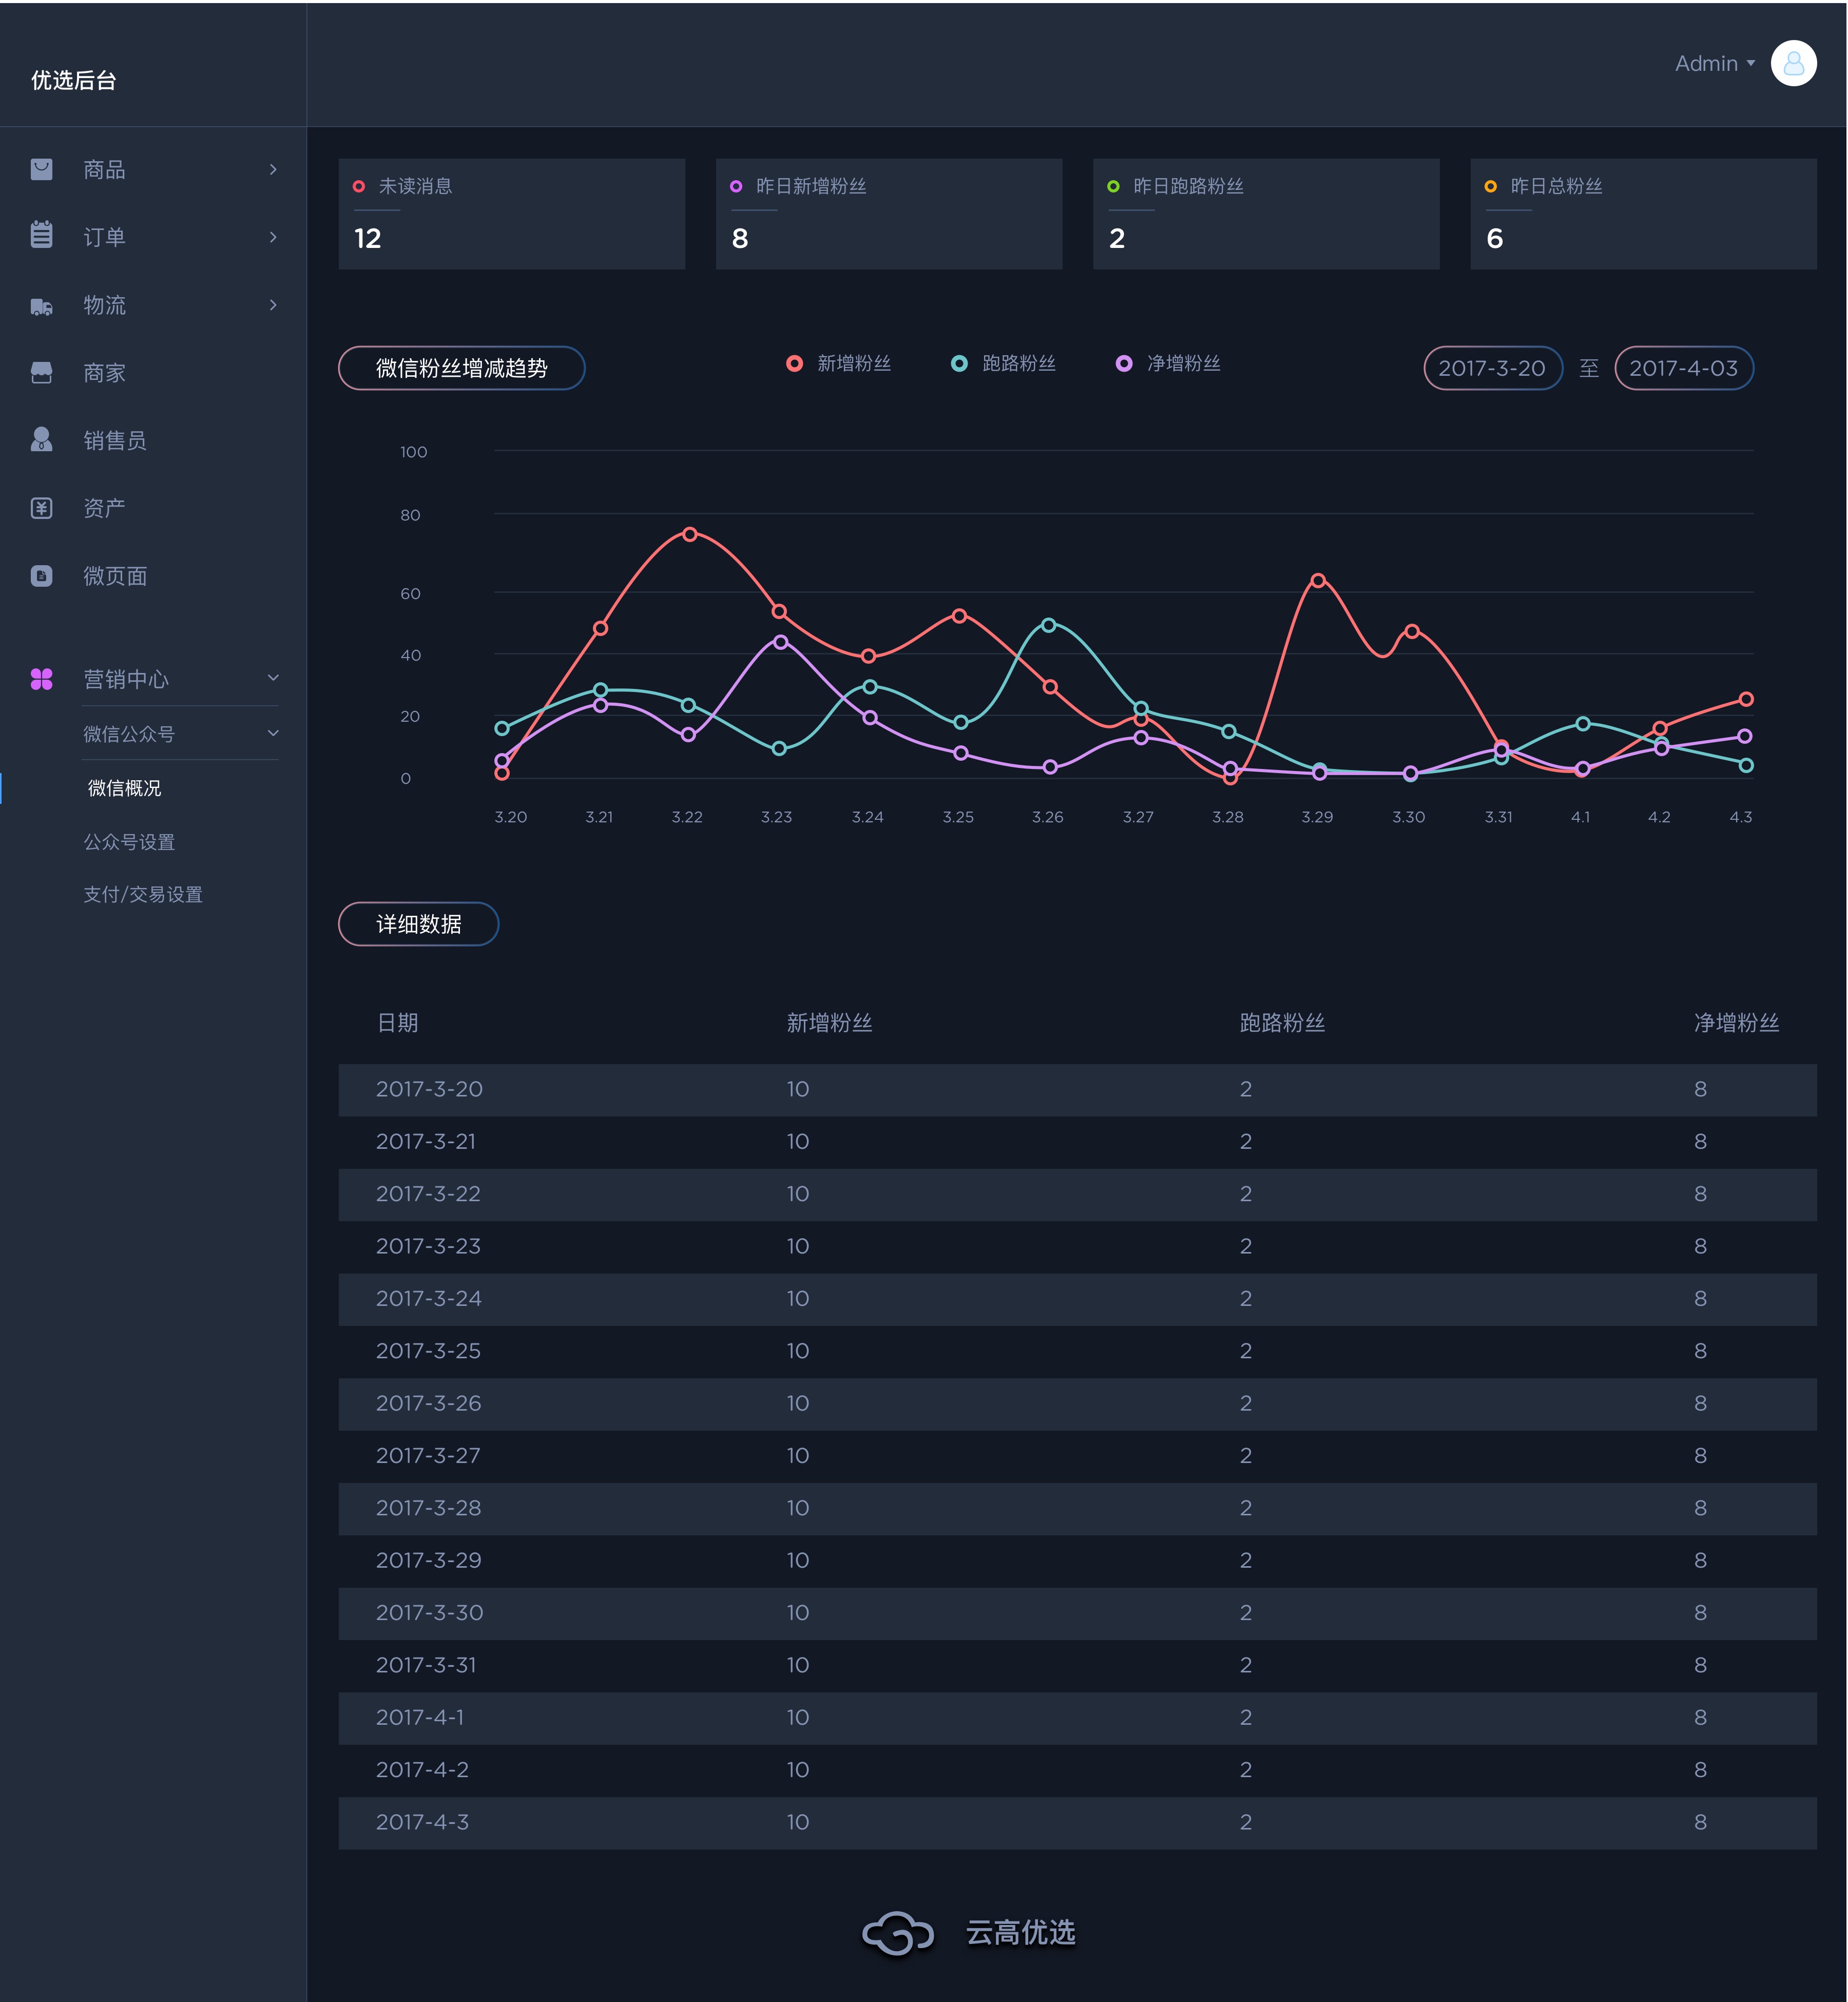Click the 2017-3-25 table row date
The image size is (1848, 2002).
tap(428, 1351)
